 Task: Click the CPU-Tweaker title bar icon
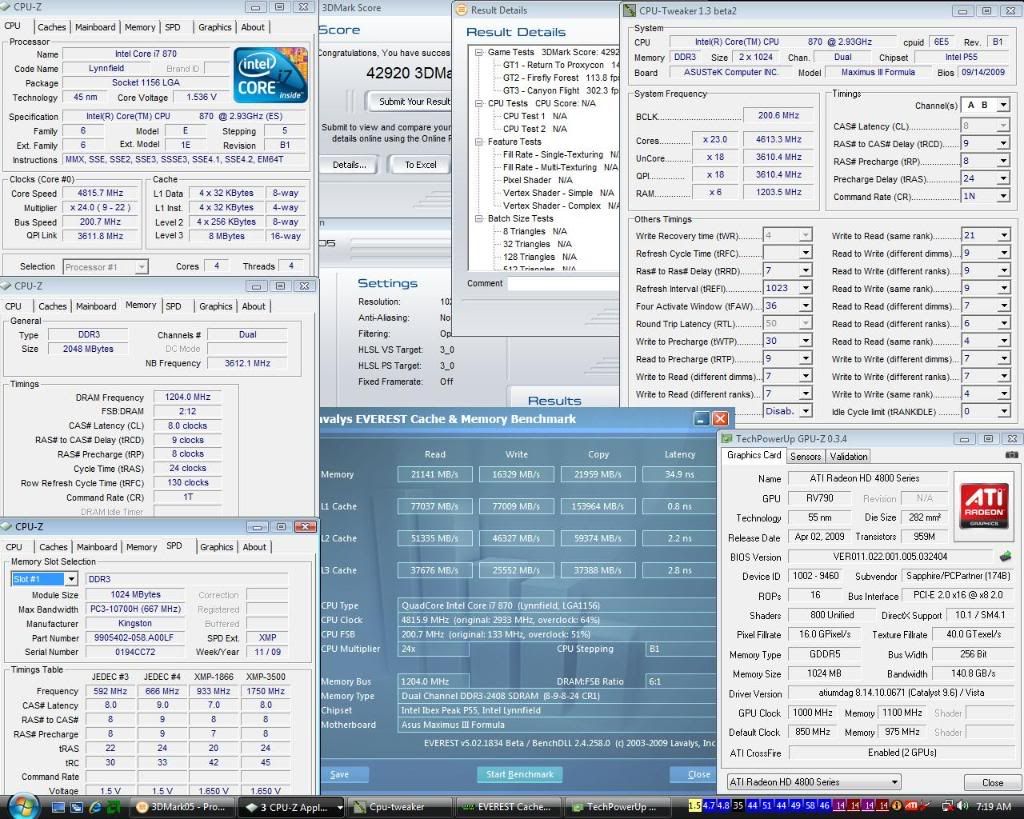630,10
